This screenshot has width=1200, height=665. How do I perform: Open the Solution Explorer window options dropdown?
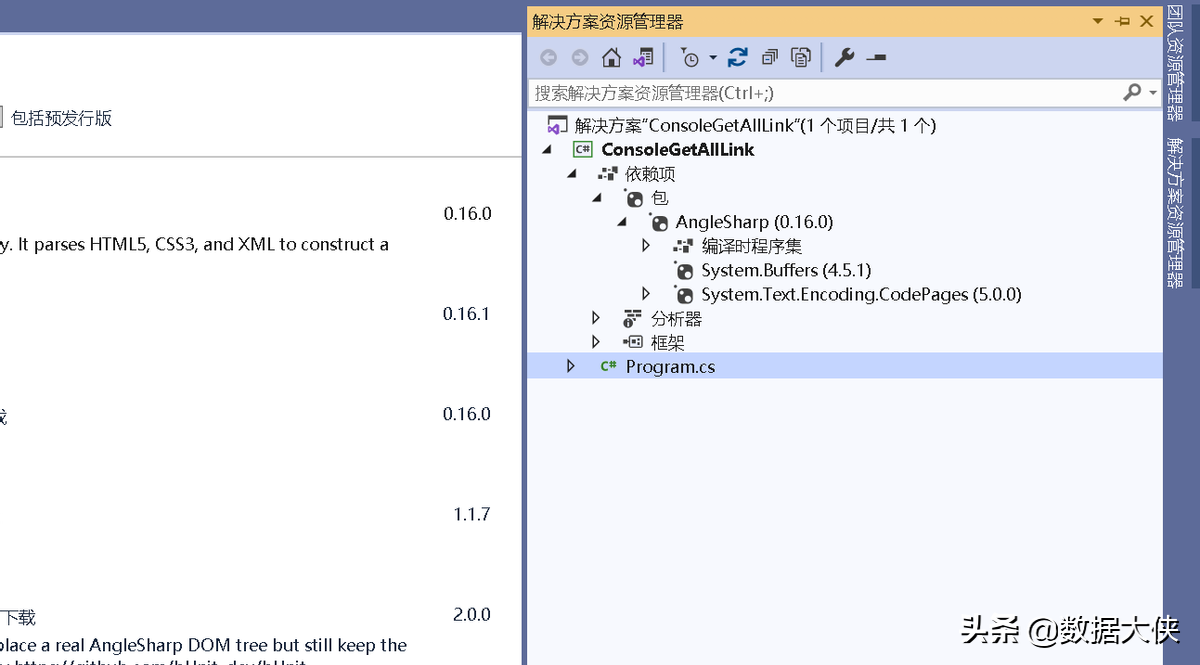(x=1098, y=21)
